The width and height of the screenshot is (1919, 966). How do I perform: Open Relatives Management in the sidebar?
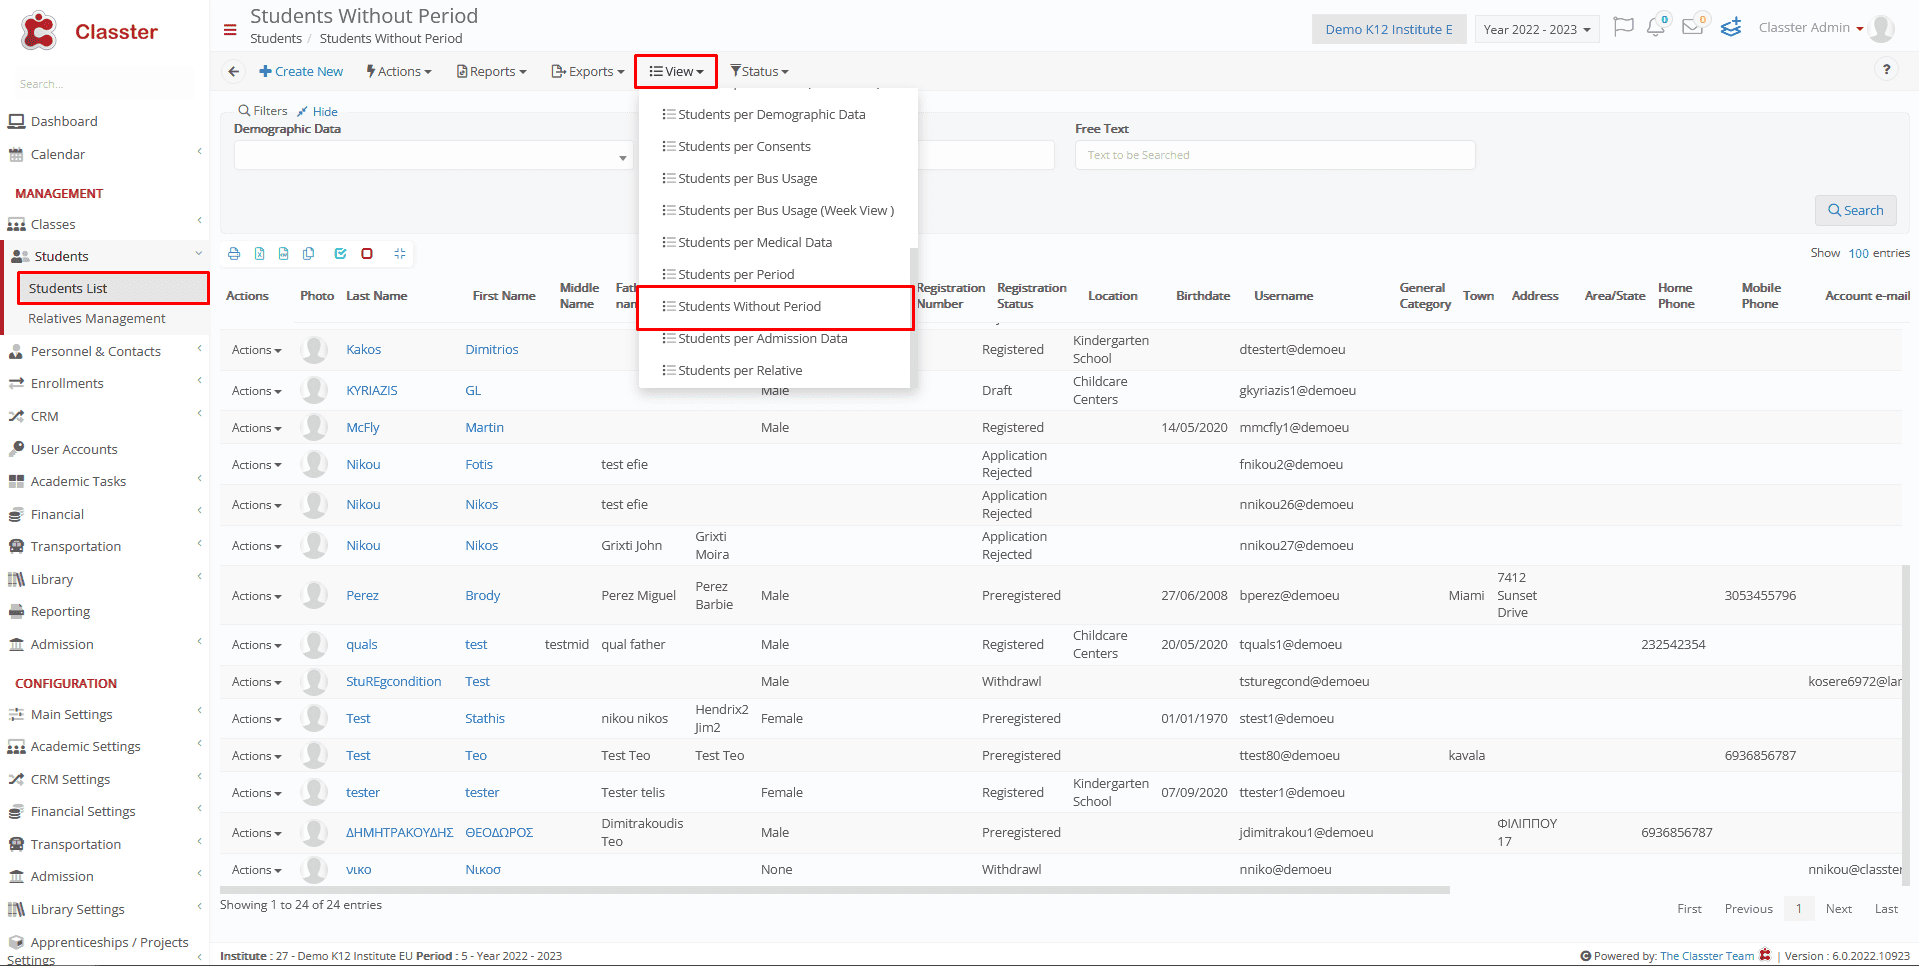[x=97, y=318]
